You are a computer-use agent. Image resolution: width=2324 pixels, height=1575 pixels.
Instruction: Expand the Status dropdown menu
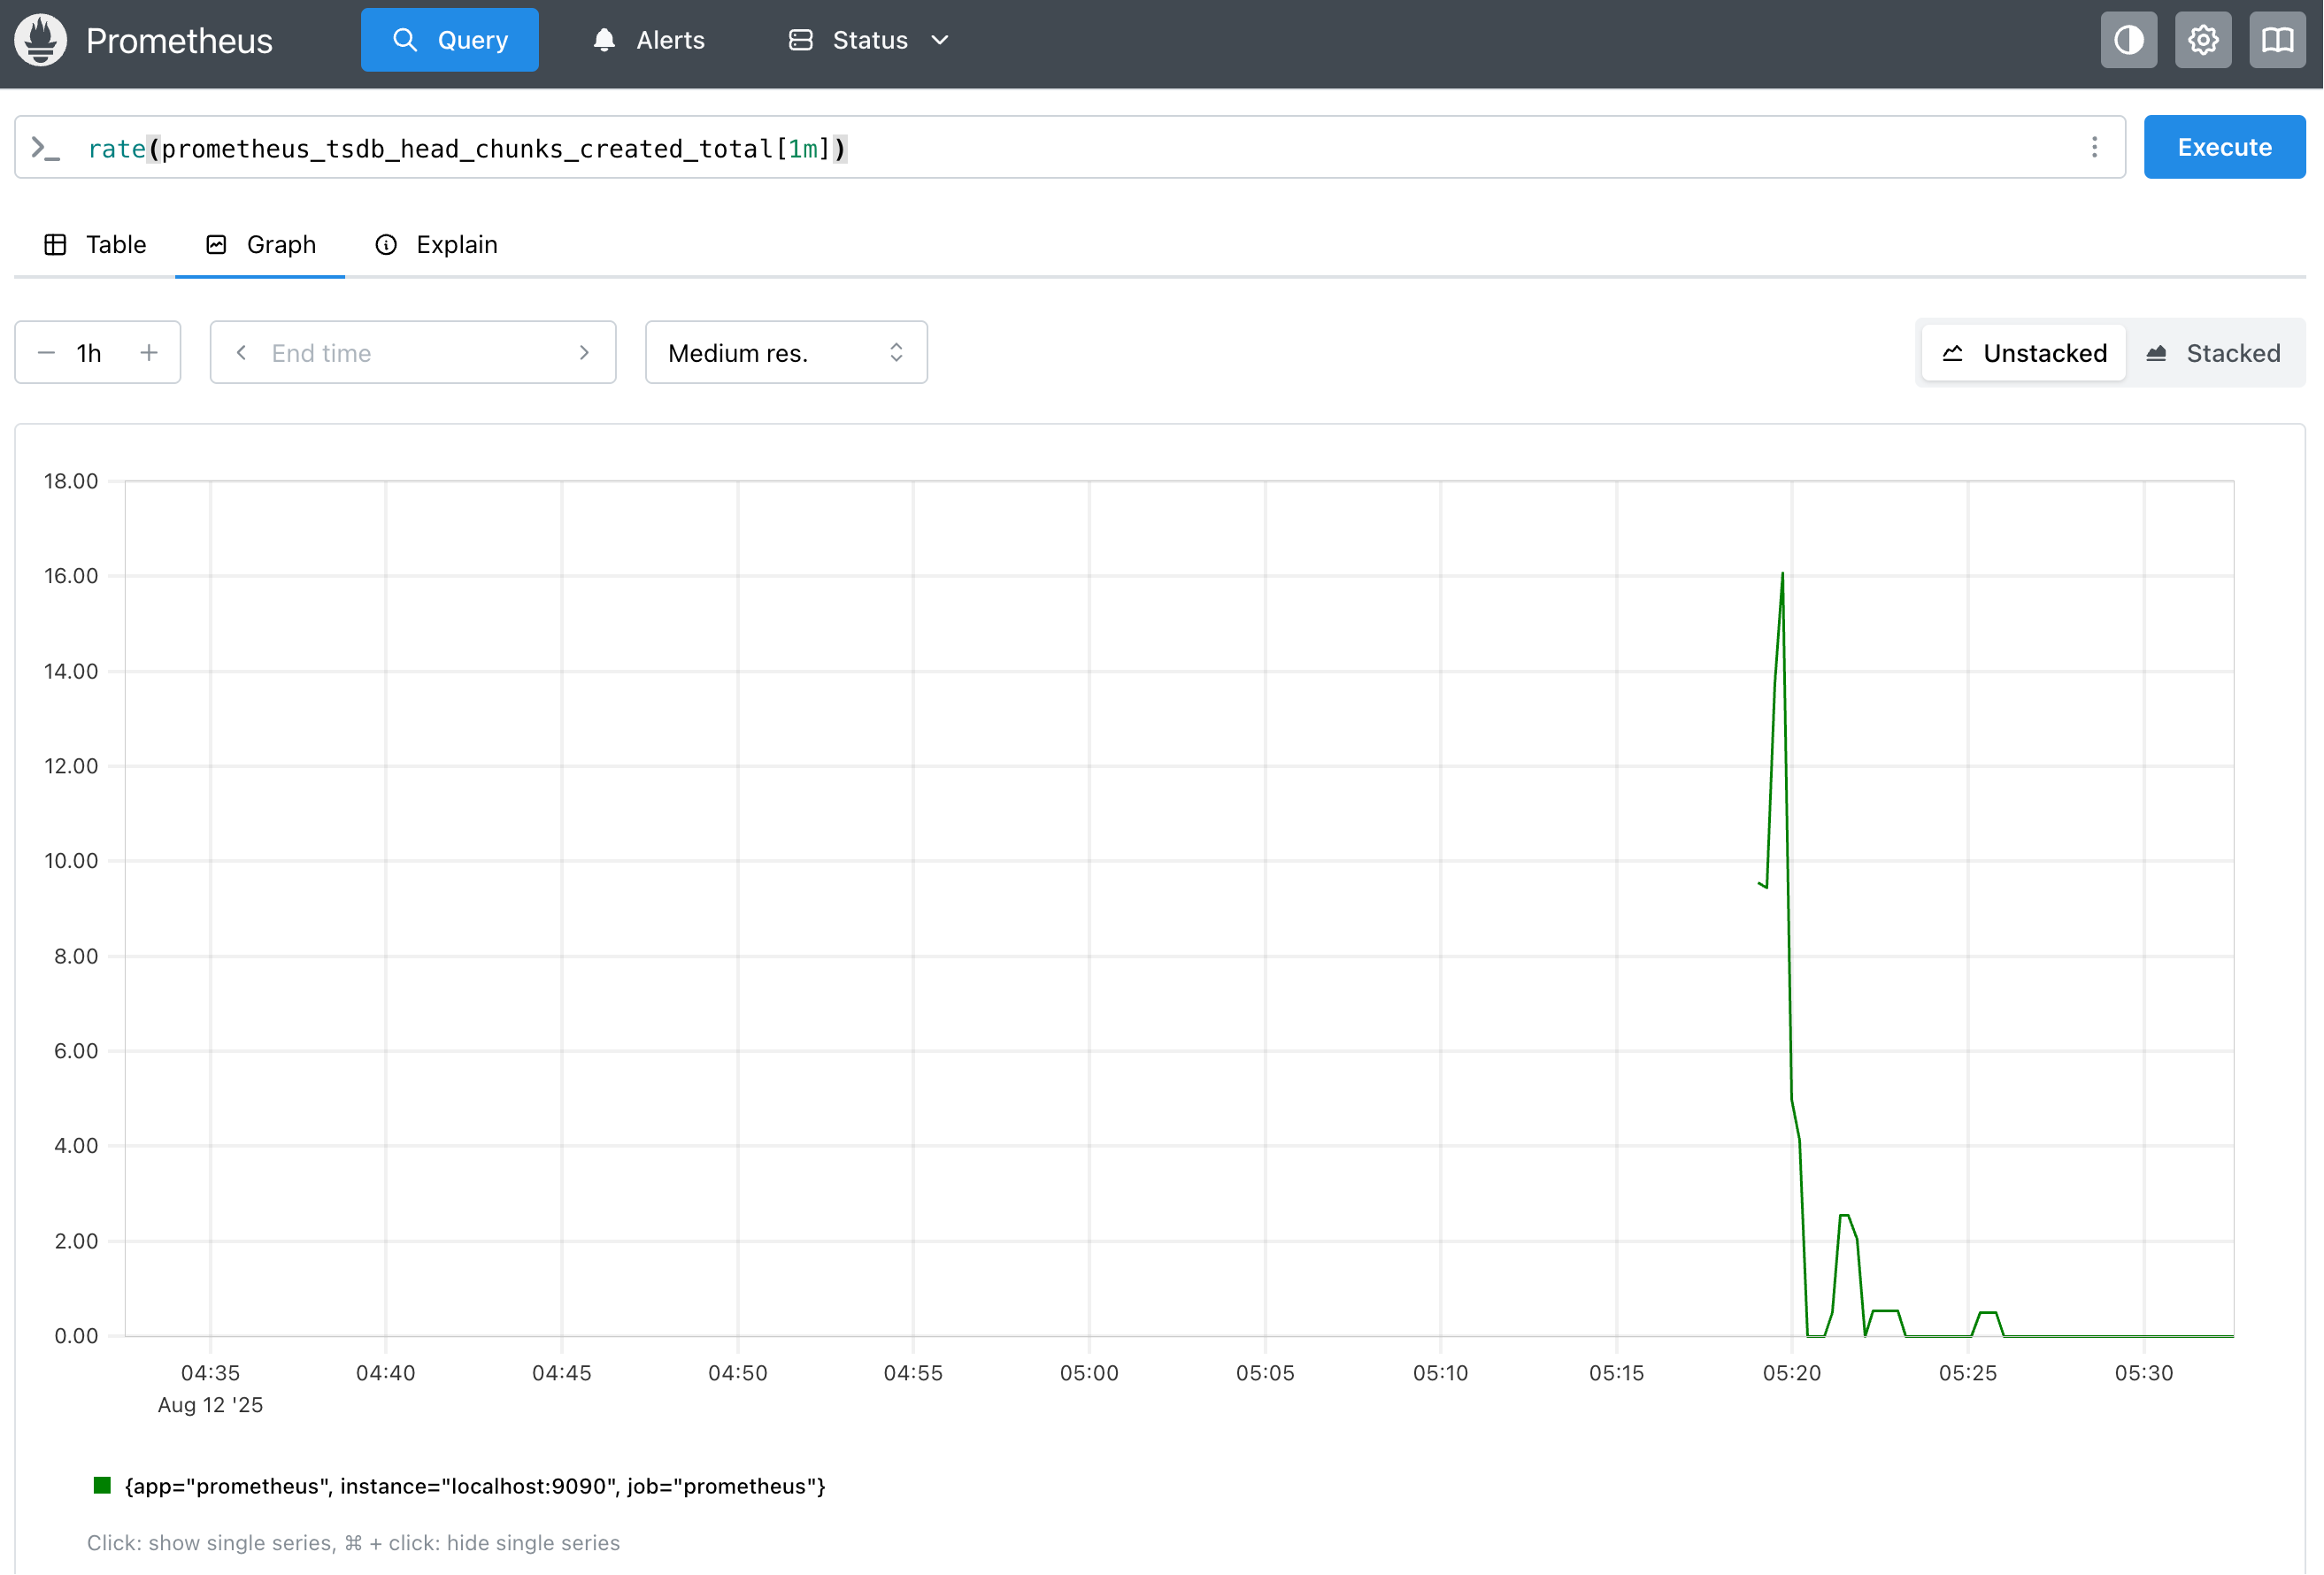pyautogui.click(x=868, y=40)
